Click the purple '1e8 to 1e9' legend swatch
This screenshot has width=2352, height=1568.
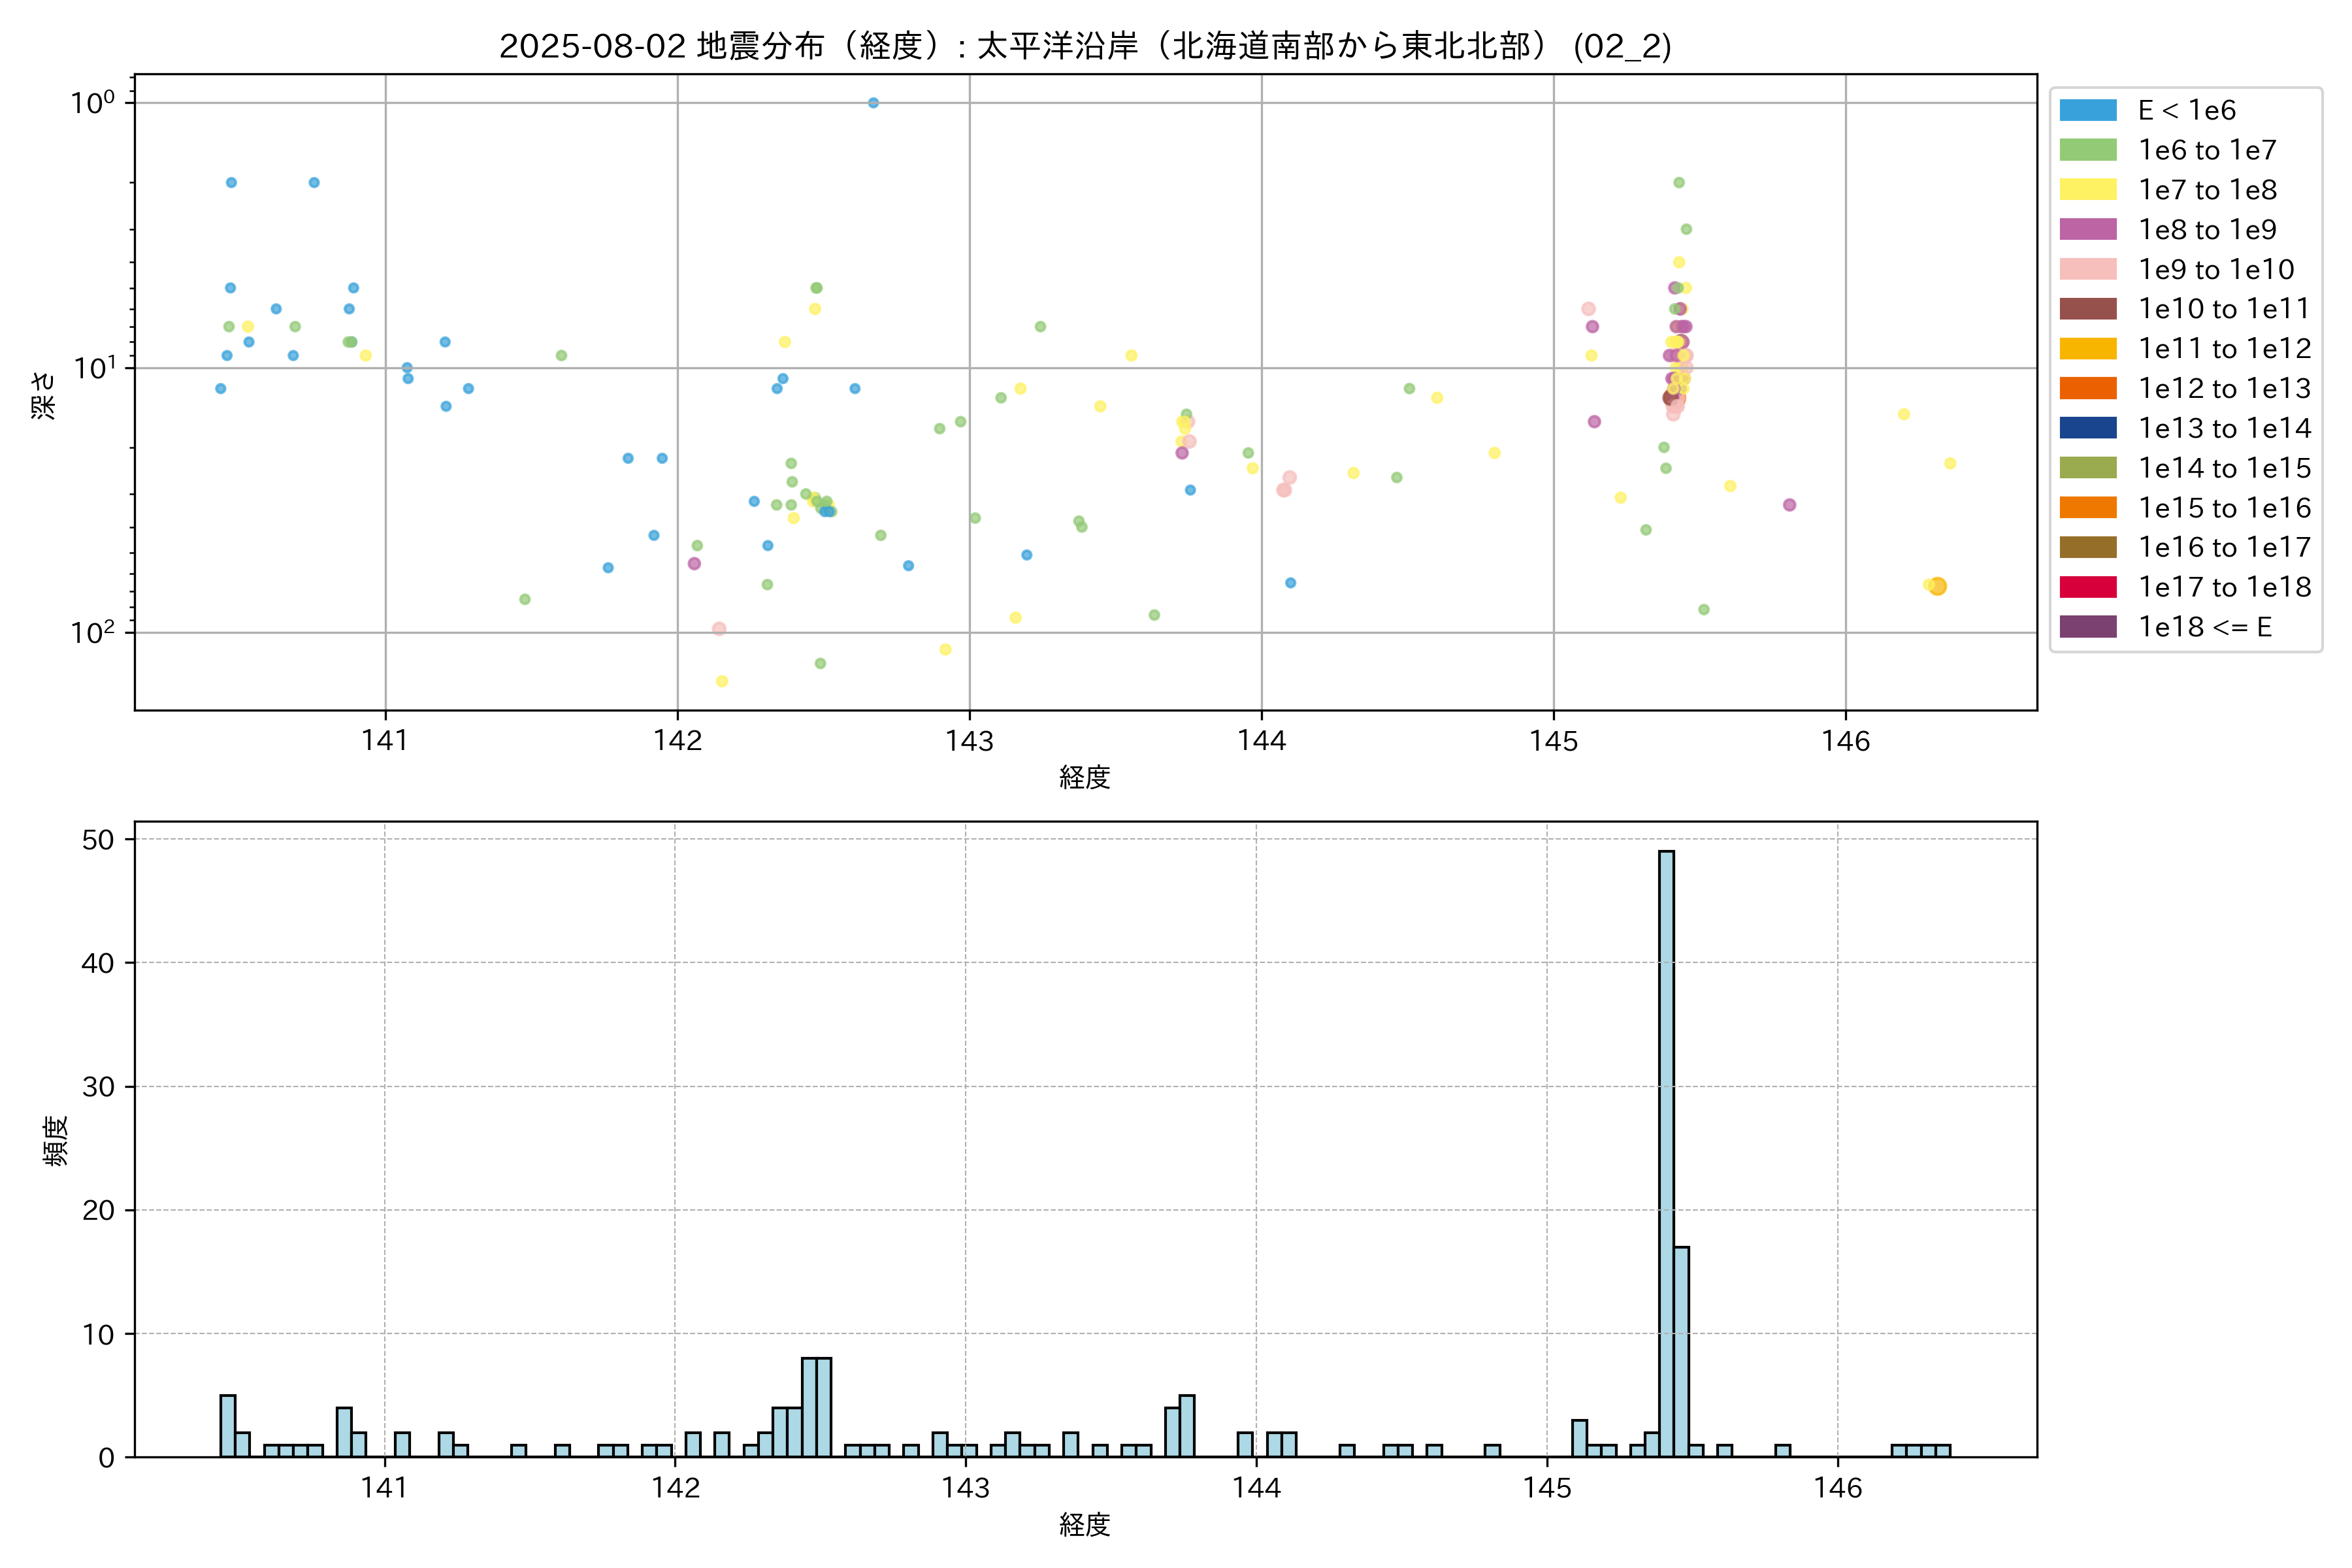point(2087,229)
